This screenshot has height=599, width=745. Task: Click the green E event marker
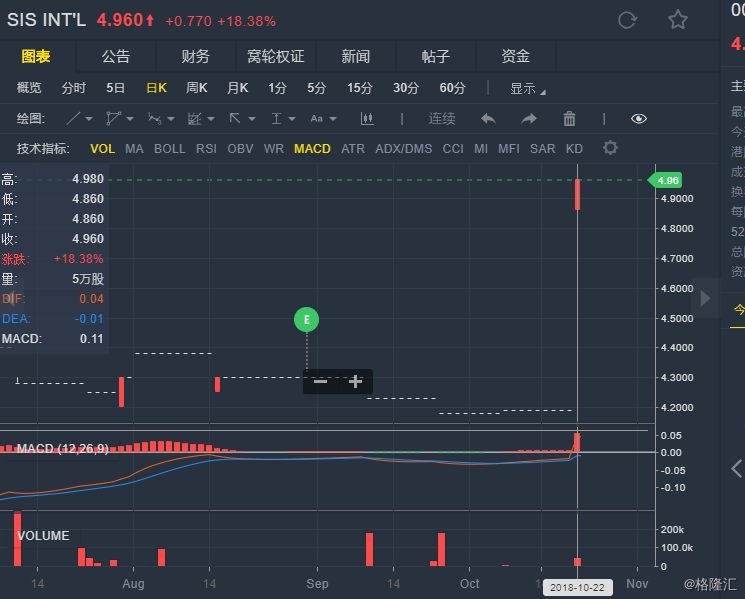click(307, 320)
